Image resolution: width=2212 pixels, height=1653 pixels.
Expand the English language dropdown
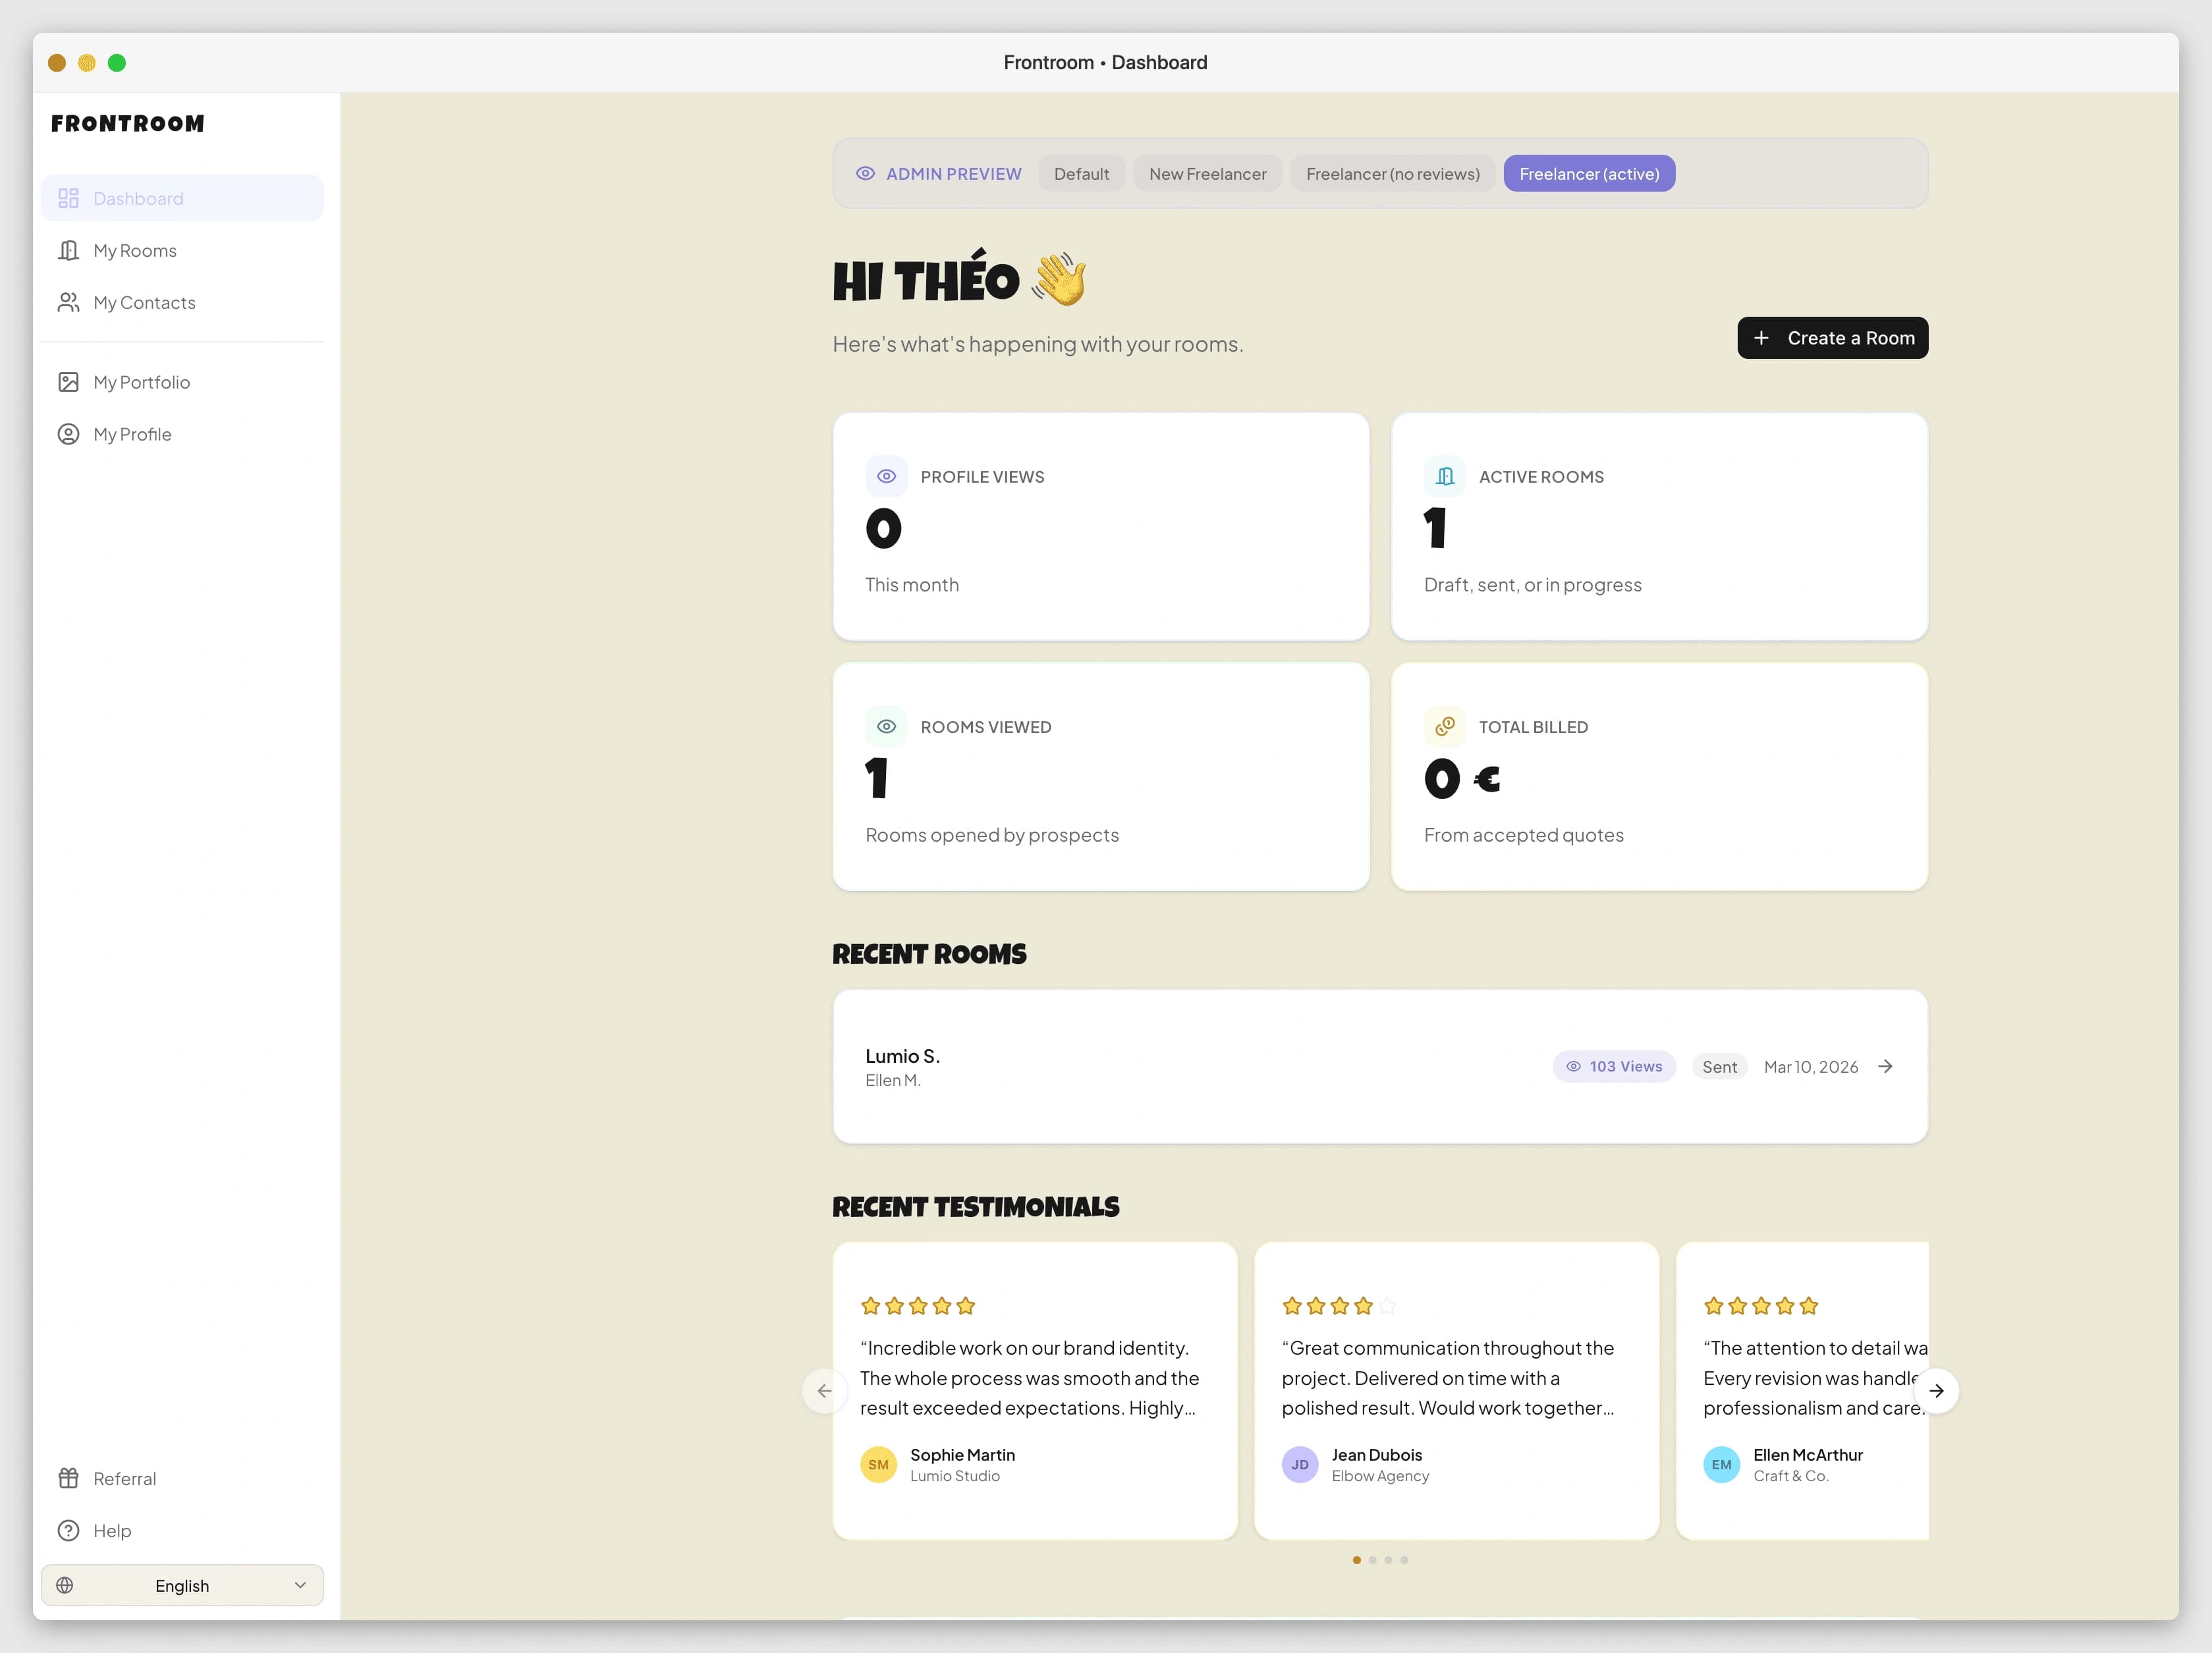(x=182, y=1585)
